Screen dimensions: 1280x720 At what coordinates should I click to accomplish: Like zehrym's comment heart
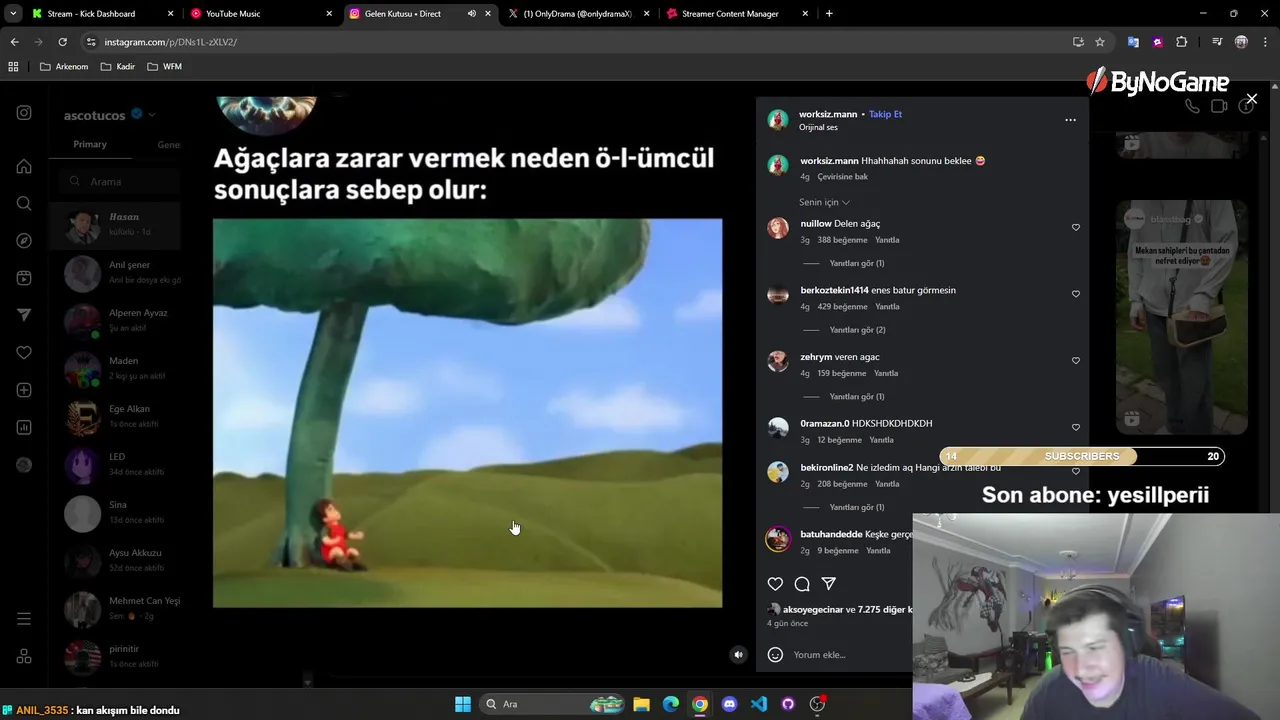[x=1076, y=360]
